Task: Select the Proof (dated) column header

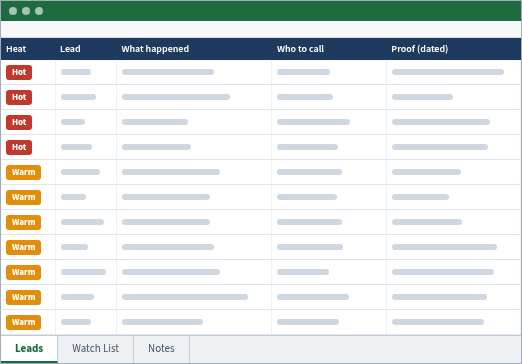Action: (x=454, y=49)
